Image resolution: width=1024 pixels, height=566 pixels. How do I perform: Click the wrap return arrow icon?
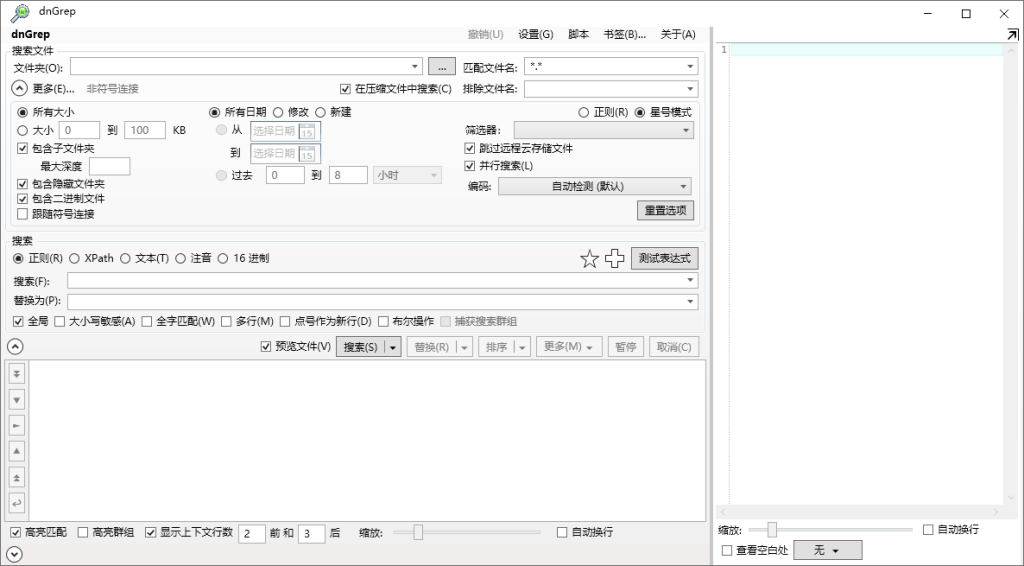[17, 503]
